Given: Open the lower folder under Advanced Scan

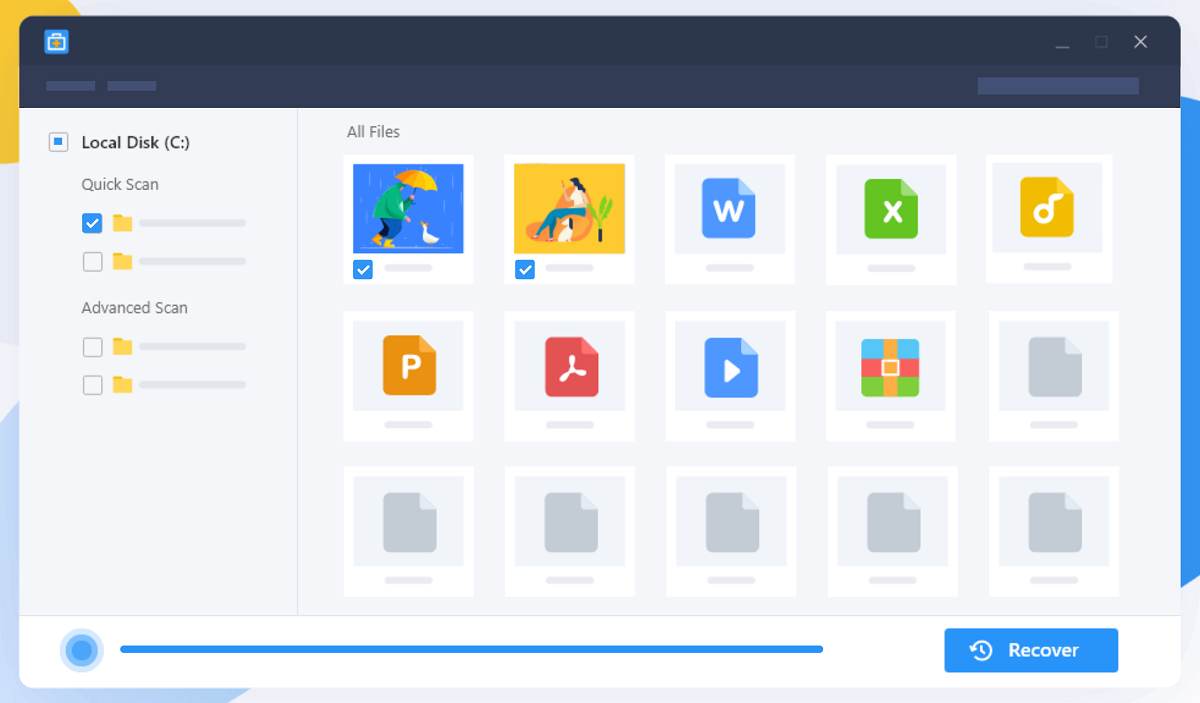Looking at the screenshot, I should point(123,385).
